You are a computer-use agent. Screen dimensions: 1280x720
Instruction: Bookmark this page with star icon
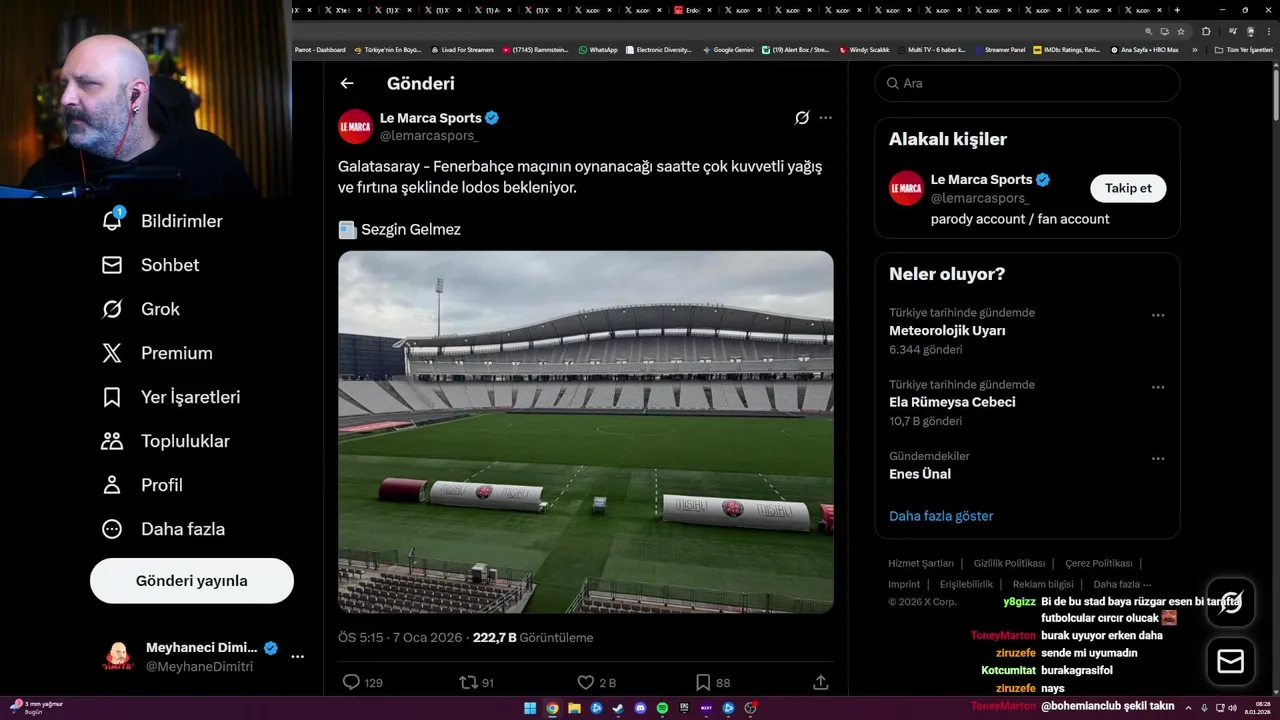(x=1181, y=31)
